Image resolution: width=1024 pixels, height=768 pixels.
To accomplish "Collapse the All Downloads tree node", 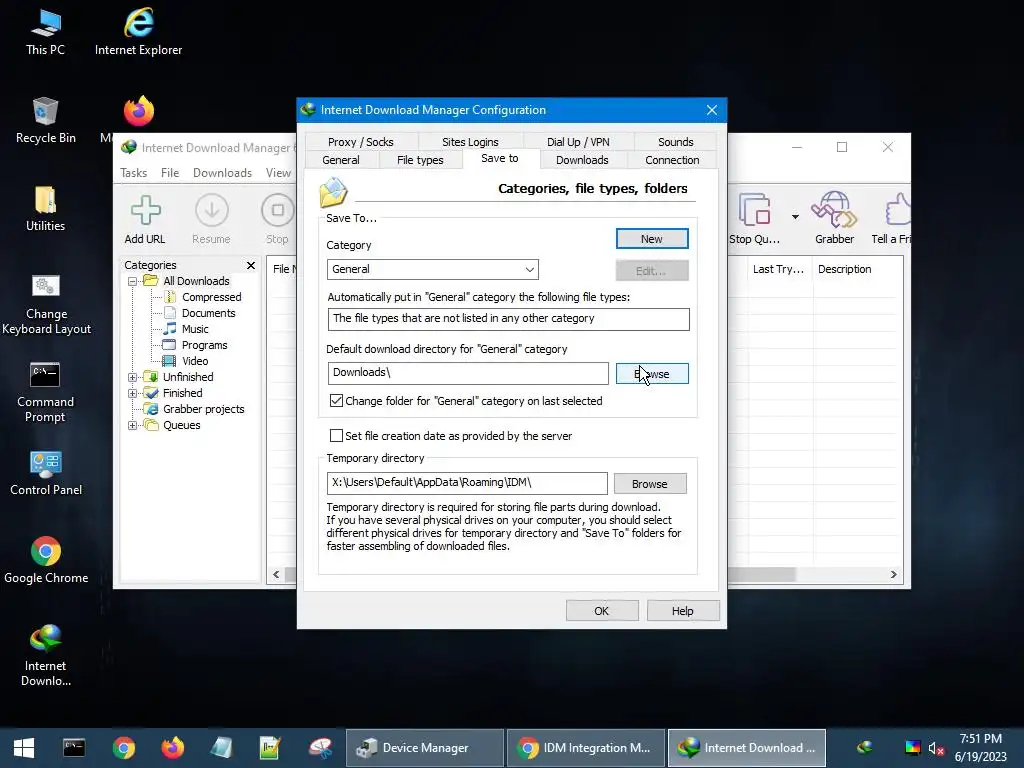I will tap(133, 281).
